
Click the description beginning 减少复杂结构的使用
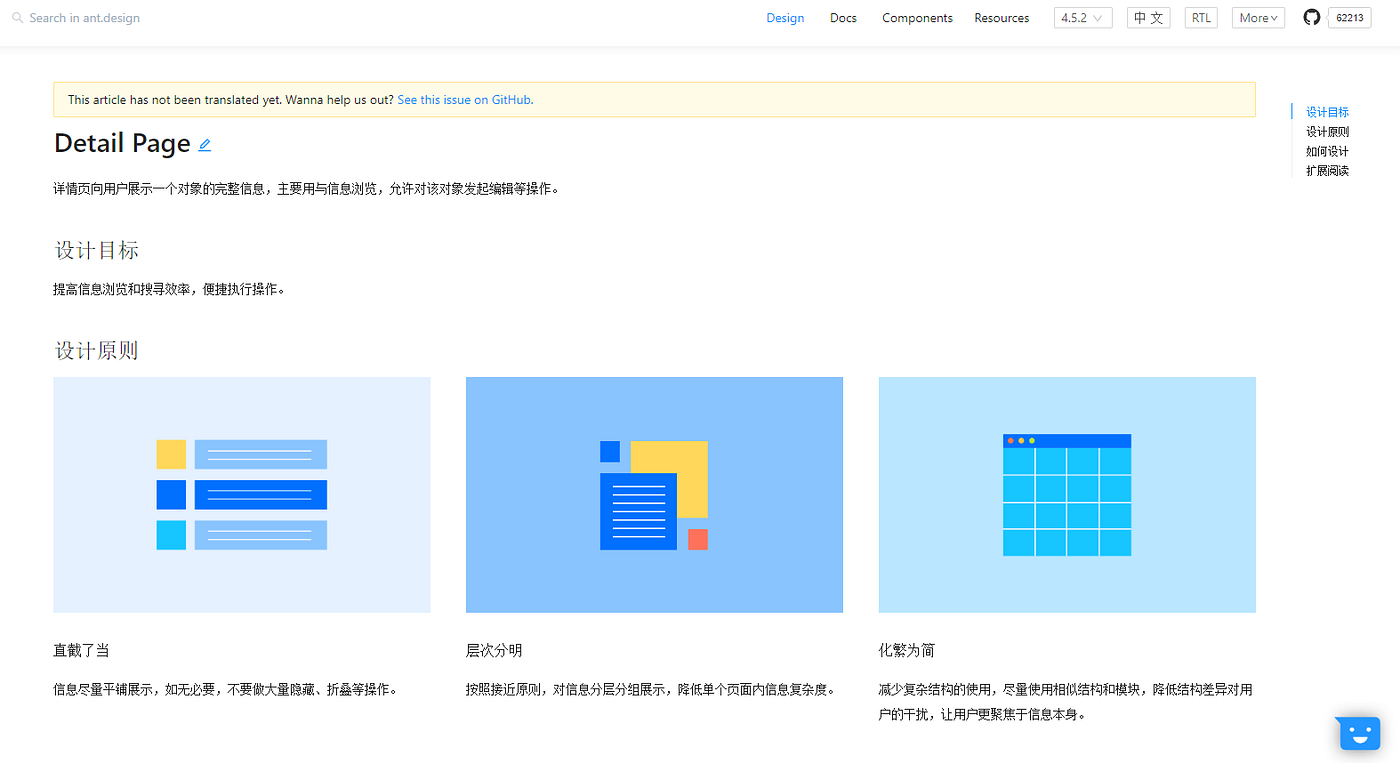click(1067, 702)
